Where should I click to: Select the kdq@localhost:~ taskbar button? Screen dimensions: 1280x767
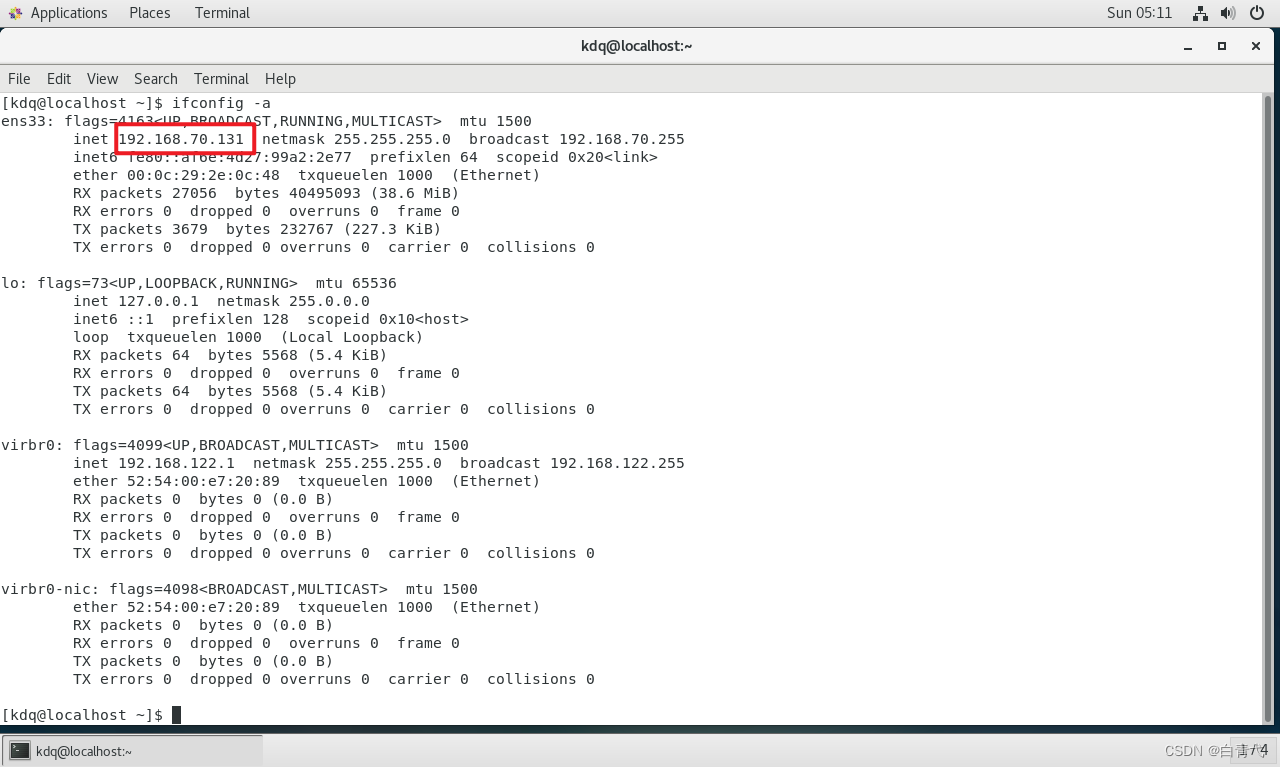click(83, 751)
